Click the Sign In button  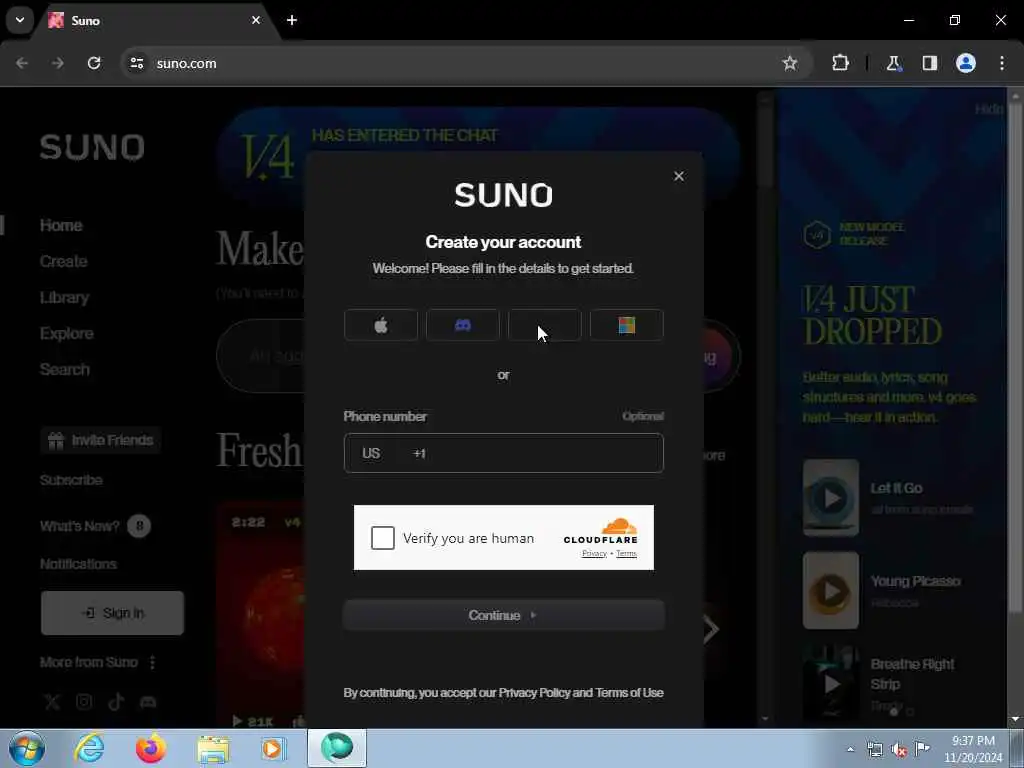(112, 613)
